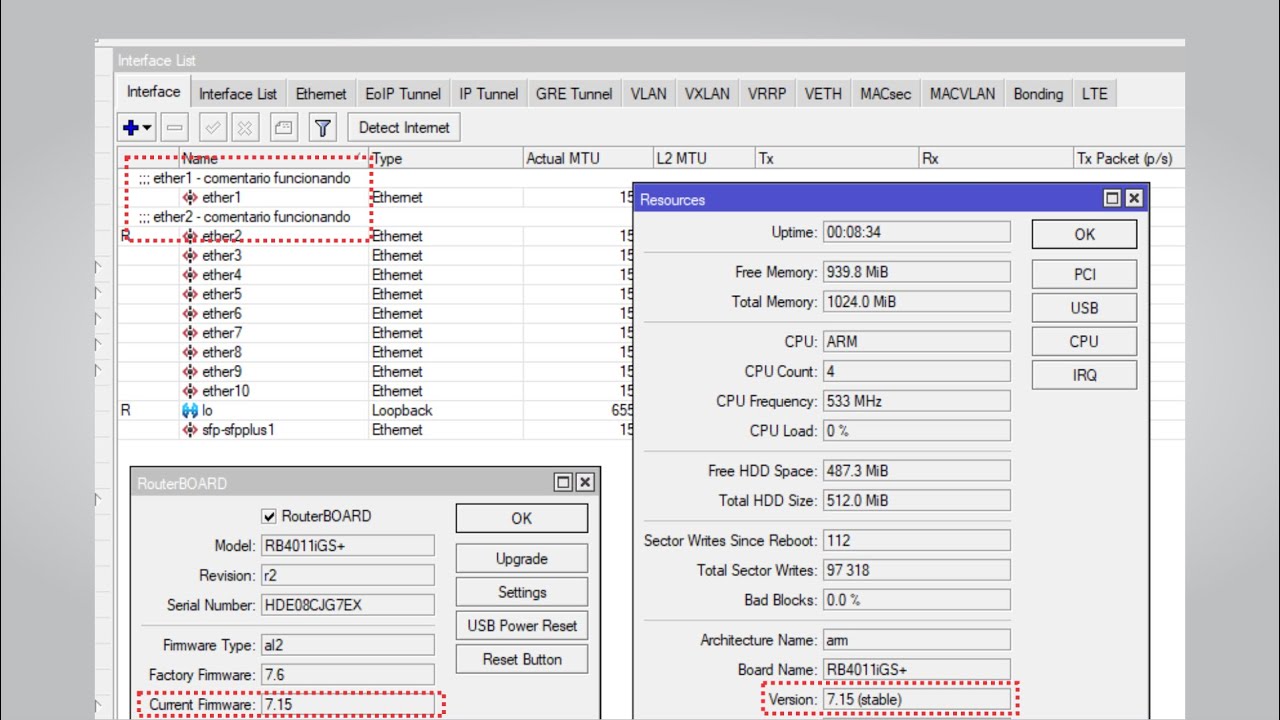Open the VETH tab
This screenshot has width=1280, height=720.
point(823,94)
